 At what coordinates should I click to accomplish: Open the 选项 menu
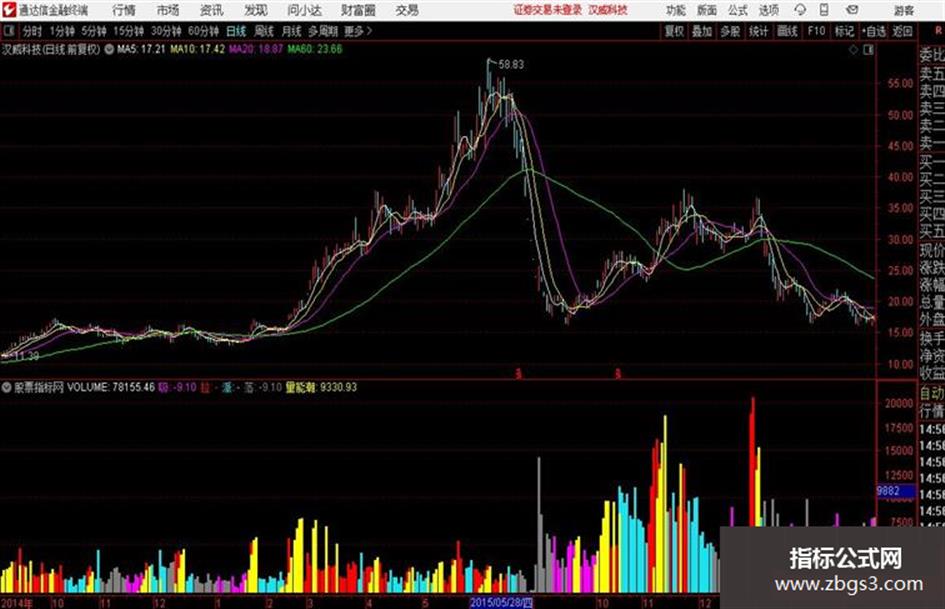tap(768, 10)
